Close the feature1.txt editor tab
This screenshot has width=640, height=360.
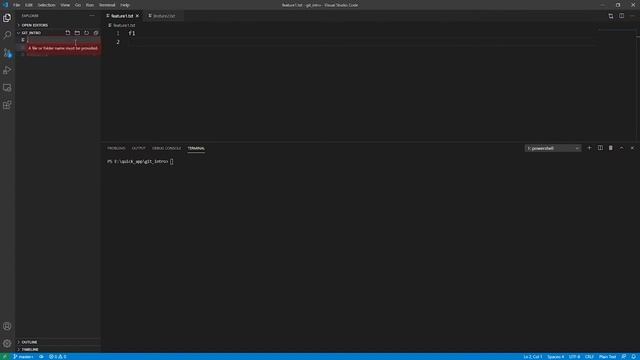(137, 16)
